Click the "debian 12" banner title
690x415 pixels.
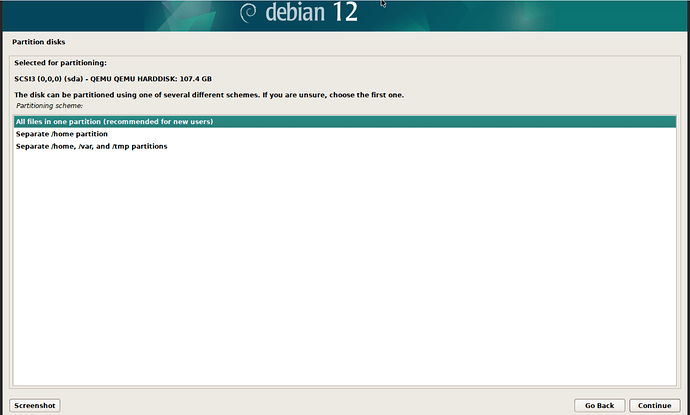(x=312, y=12)
